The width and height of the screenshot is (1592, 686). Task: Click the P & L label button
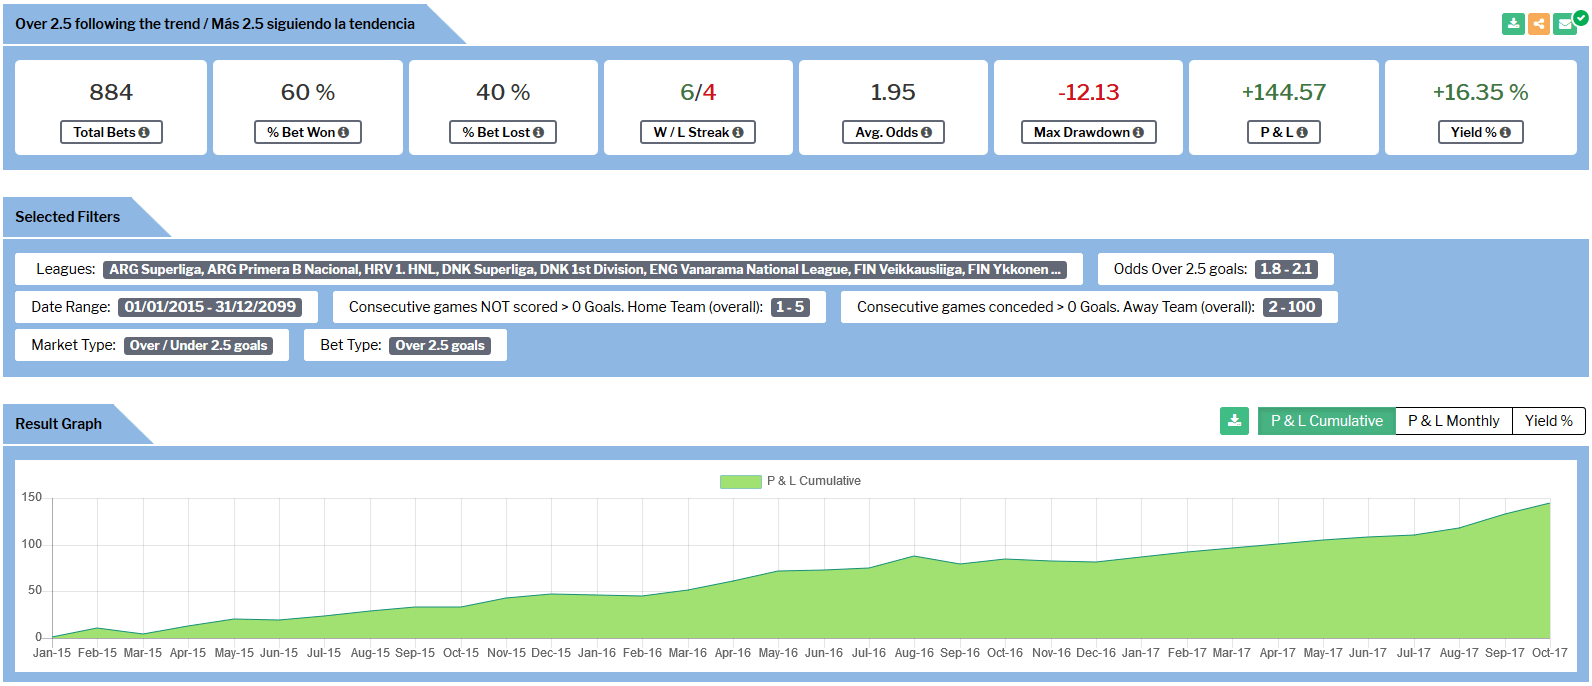[x=1284, y=132]
